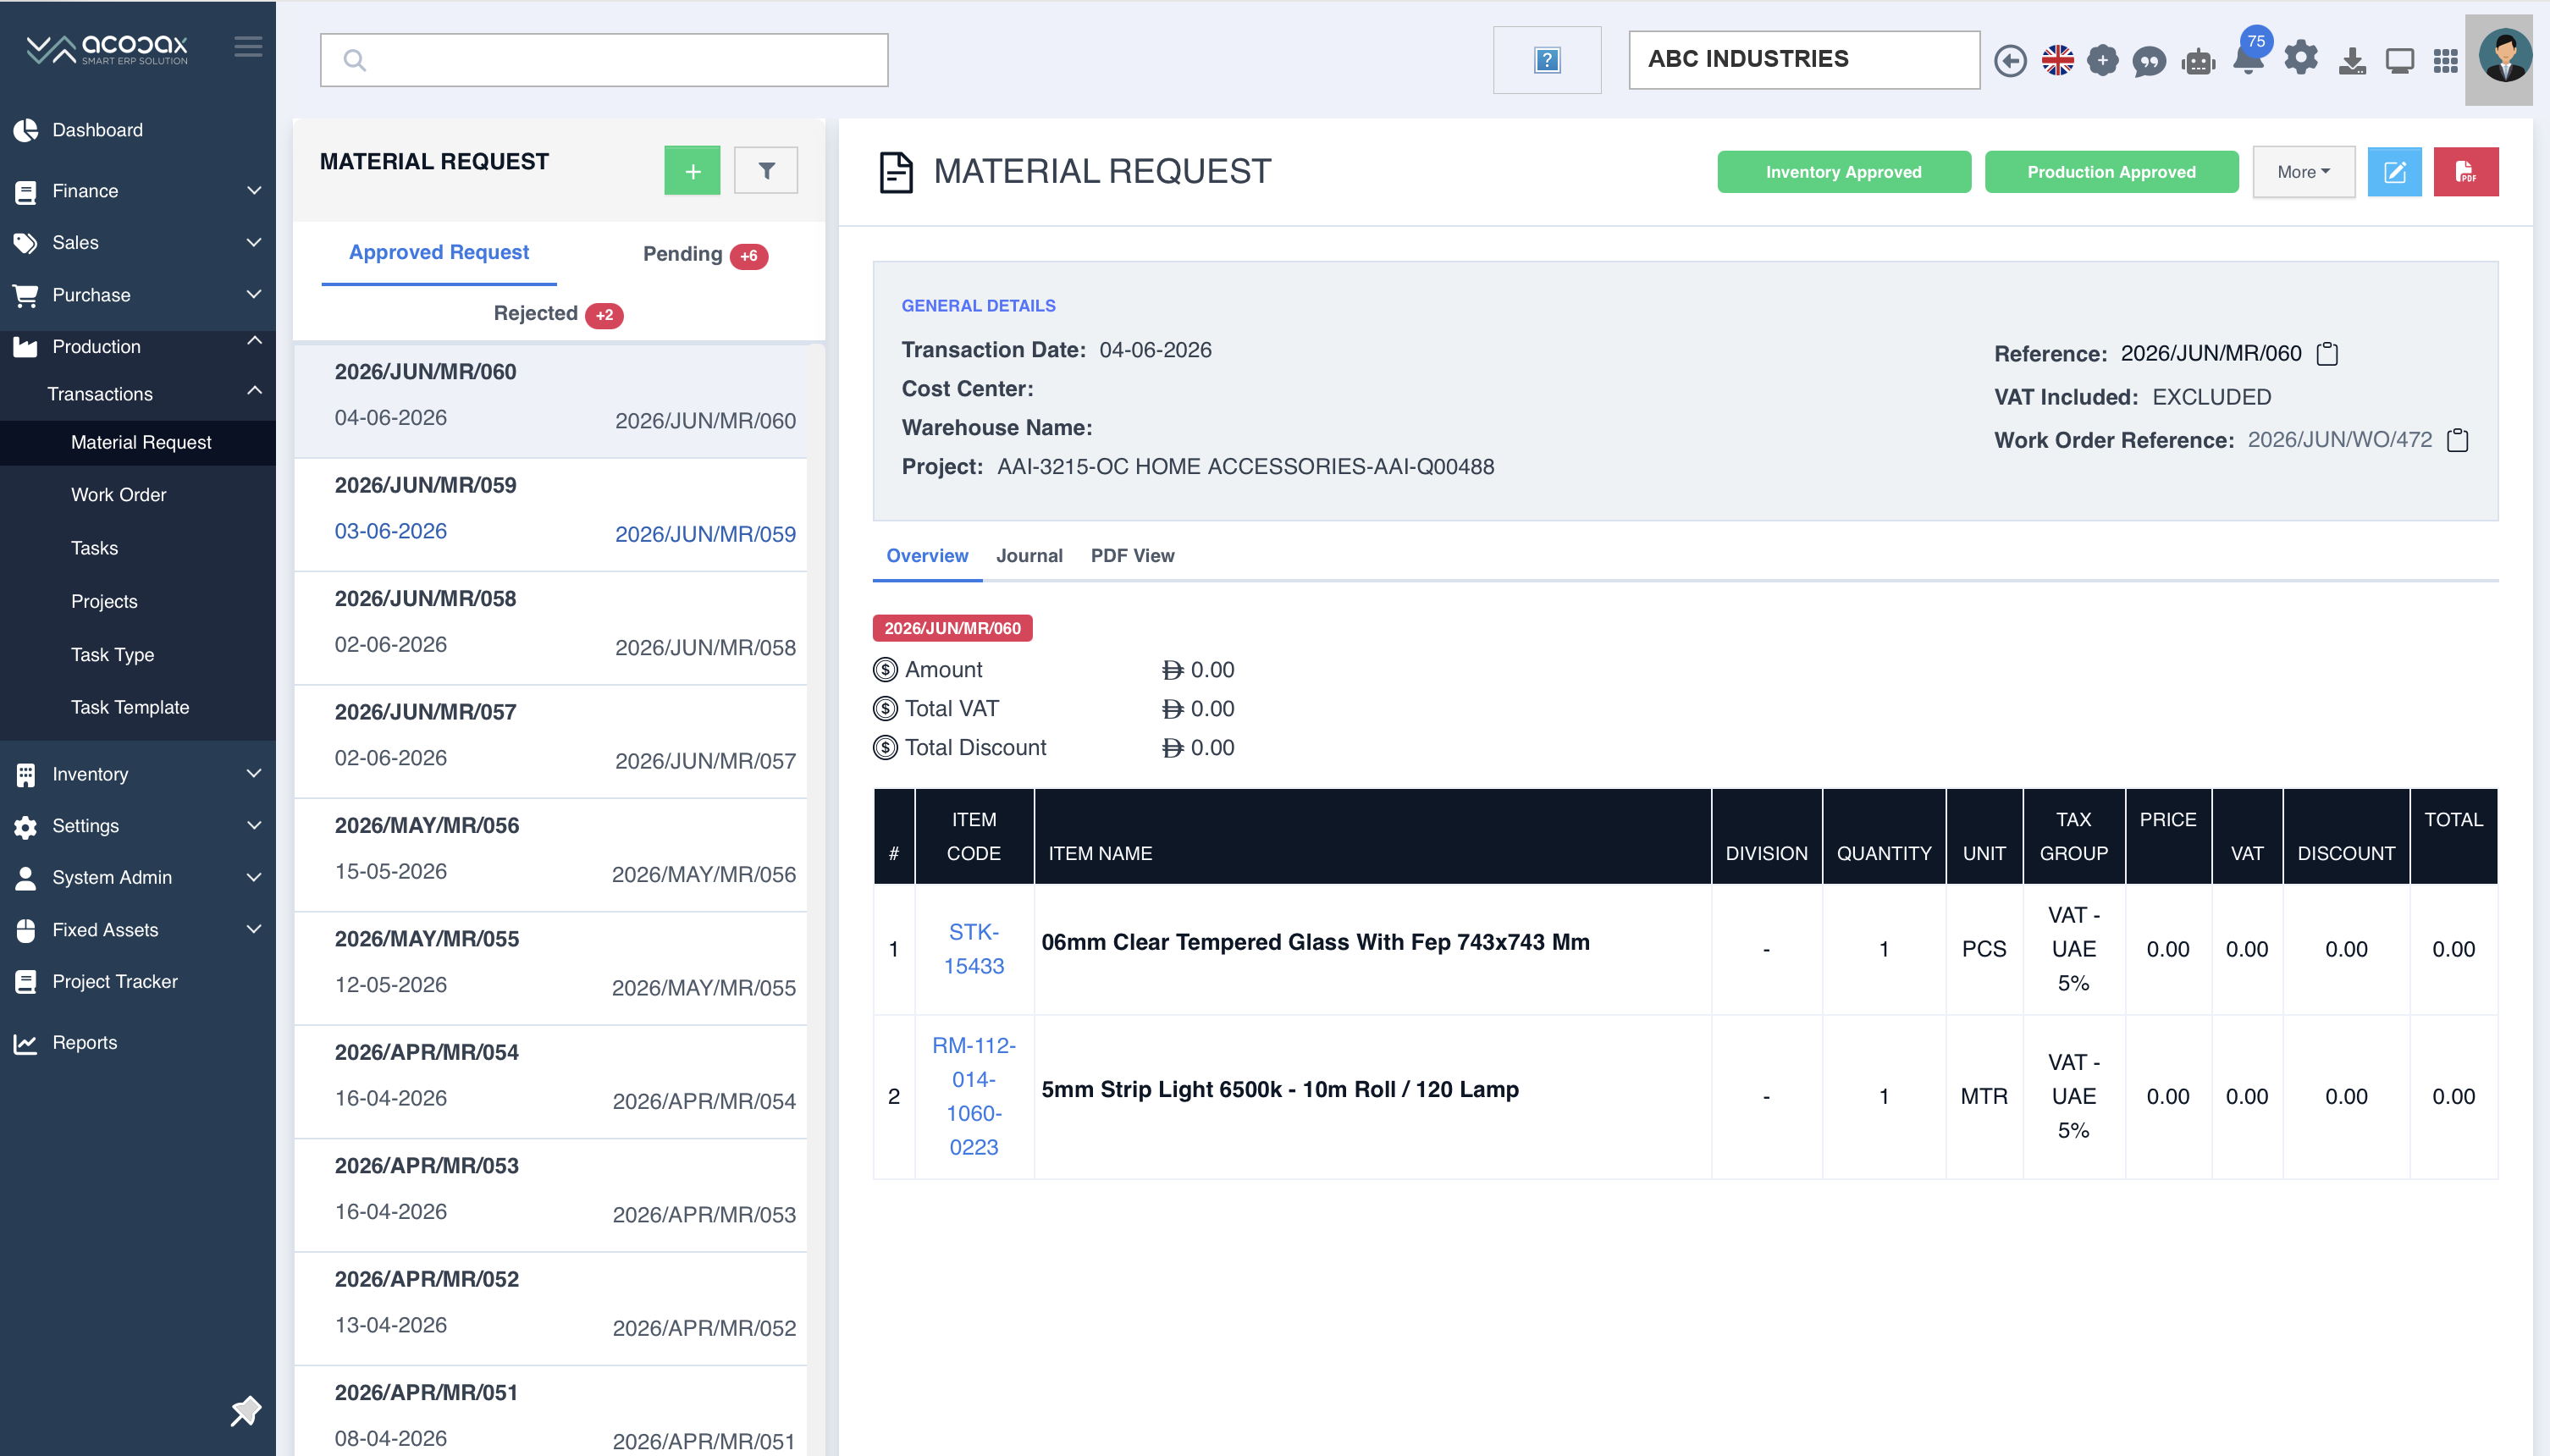2550x1456 pixels.
Task: Click the robot assistant icon
Action: 2198,61
